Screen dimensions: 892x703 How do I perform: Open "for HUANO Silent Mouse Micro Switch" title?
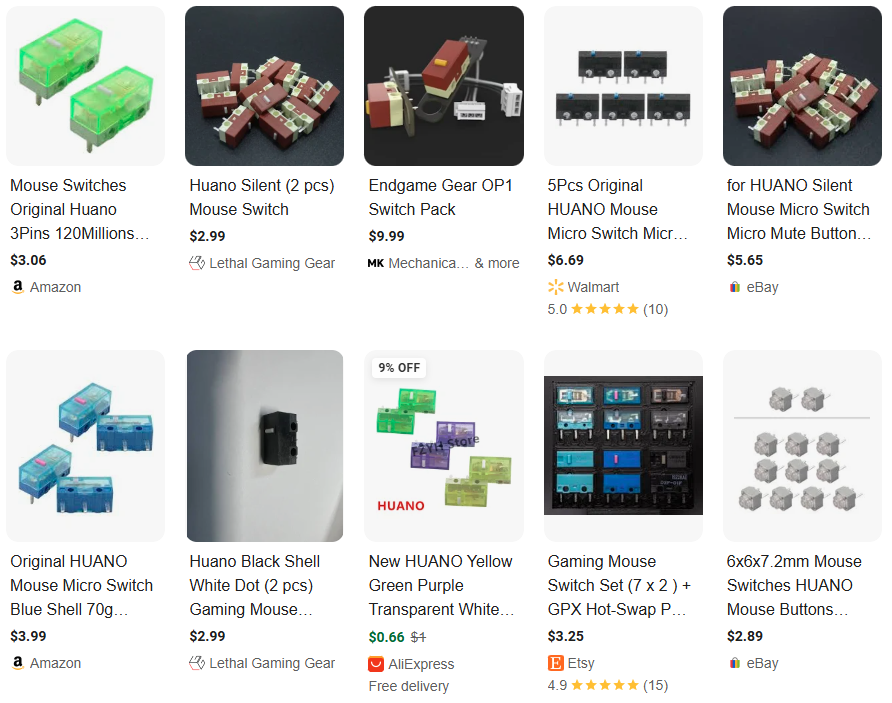pyautogui.click(x=799, y=209)
